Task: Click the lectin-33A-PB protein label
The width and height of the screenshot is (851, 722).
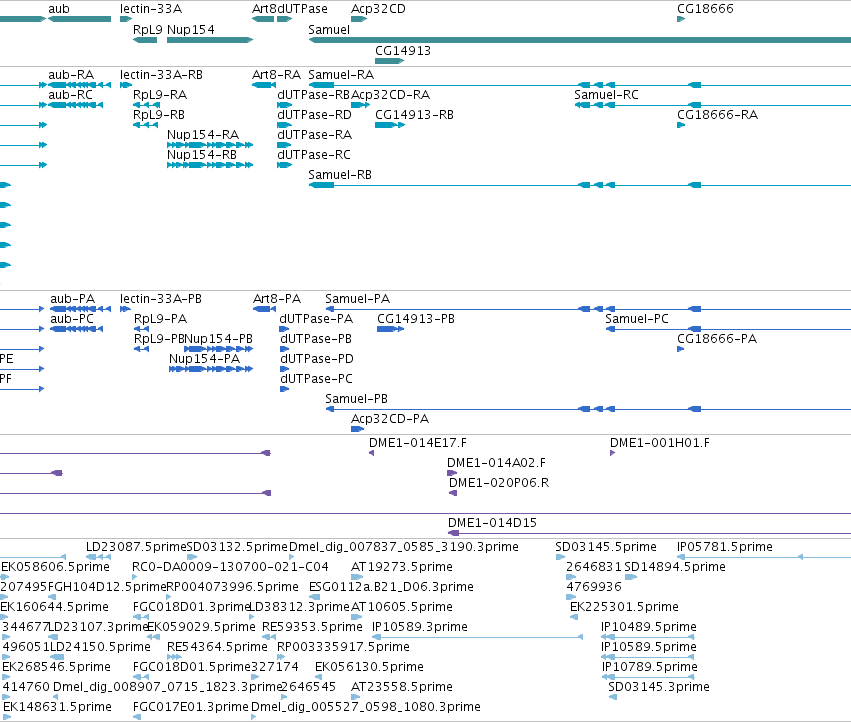Action: (161, 299)
